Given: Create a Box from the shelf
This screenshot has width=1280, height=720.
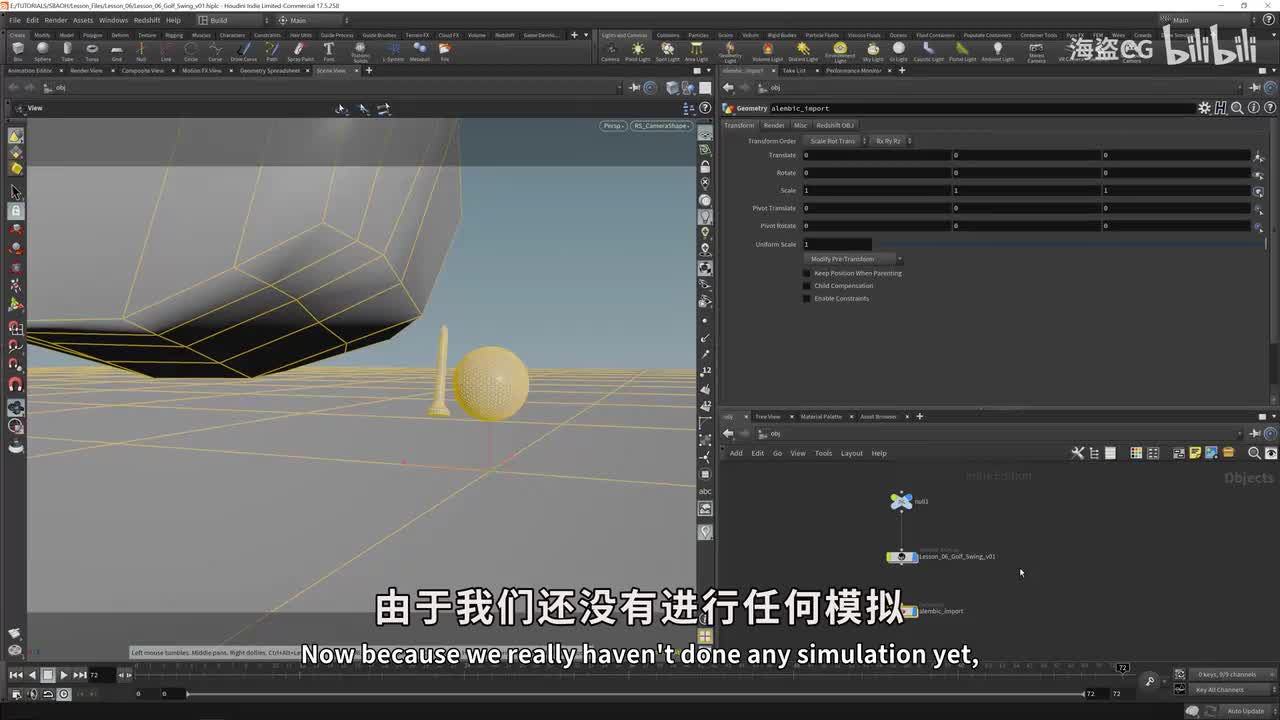Looking at the screenshot, I should pyautogui.click(x=18, y=51).
